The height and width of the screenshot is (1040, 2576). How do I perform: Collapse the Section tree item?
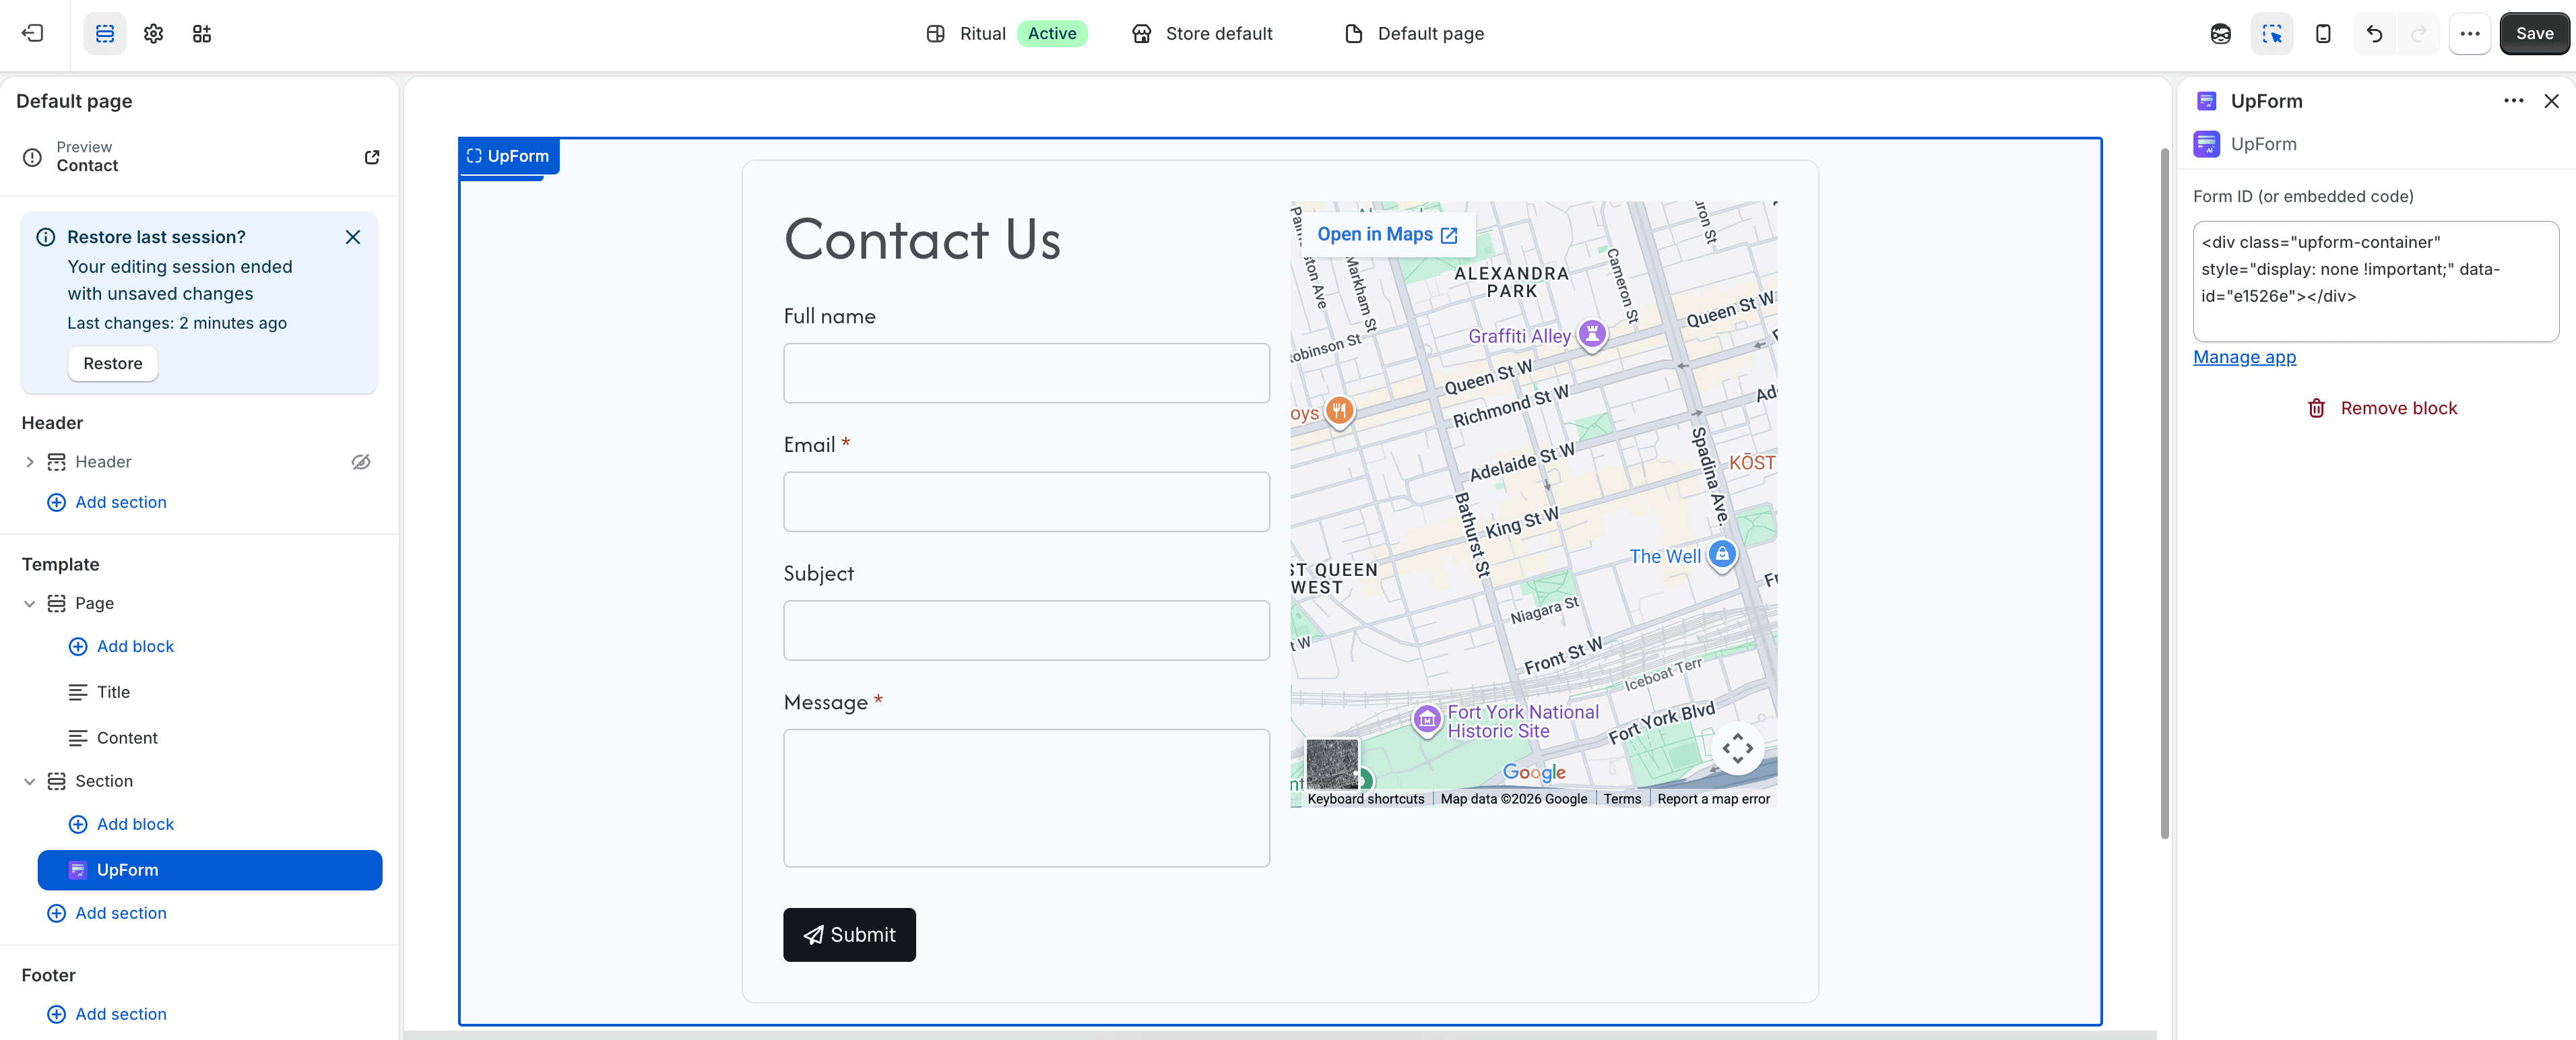pyautogui.click(x=30, y=781)
